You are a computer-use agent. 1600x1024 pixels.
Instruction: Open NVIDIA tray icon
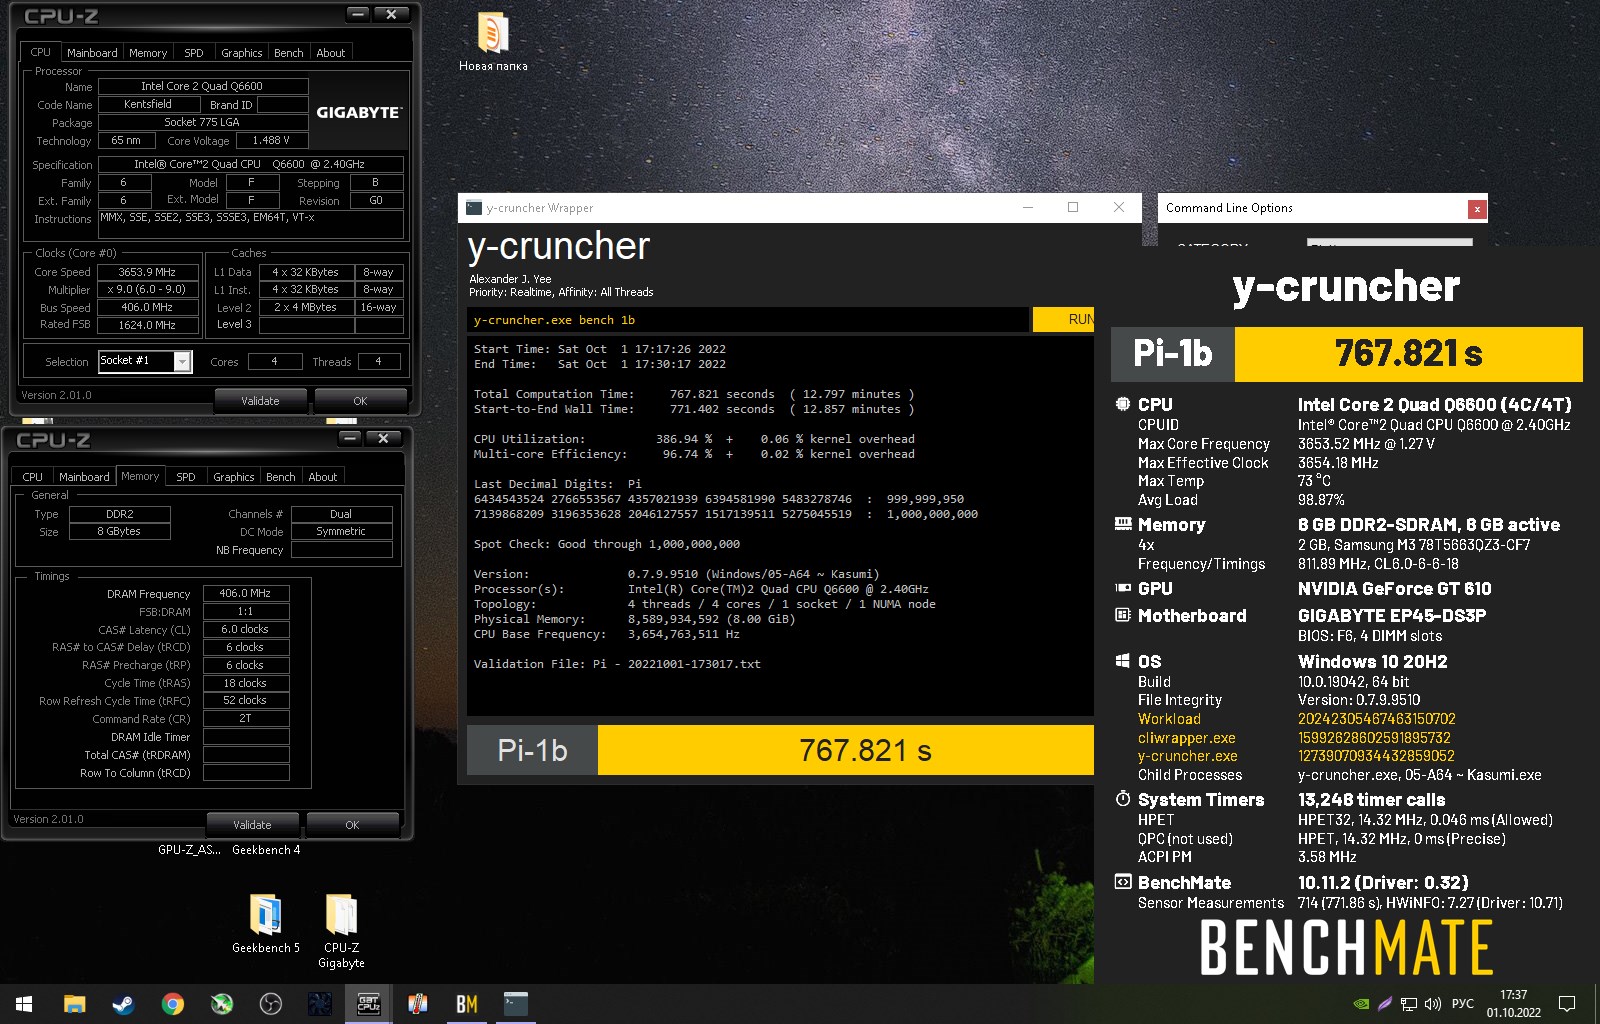click(x=1361, y=1004)
